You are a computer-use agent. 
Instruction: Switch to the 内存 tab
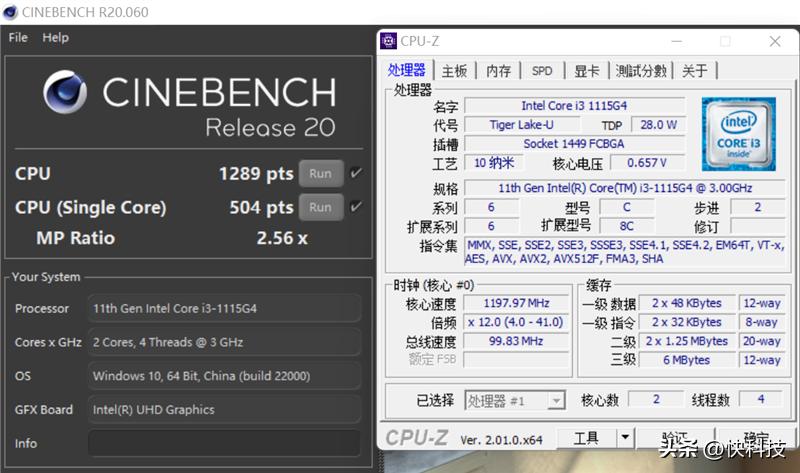(x=498, y=71)
